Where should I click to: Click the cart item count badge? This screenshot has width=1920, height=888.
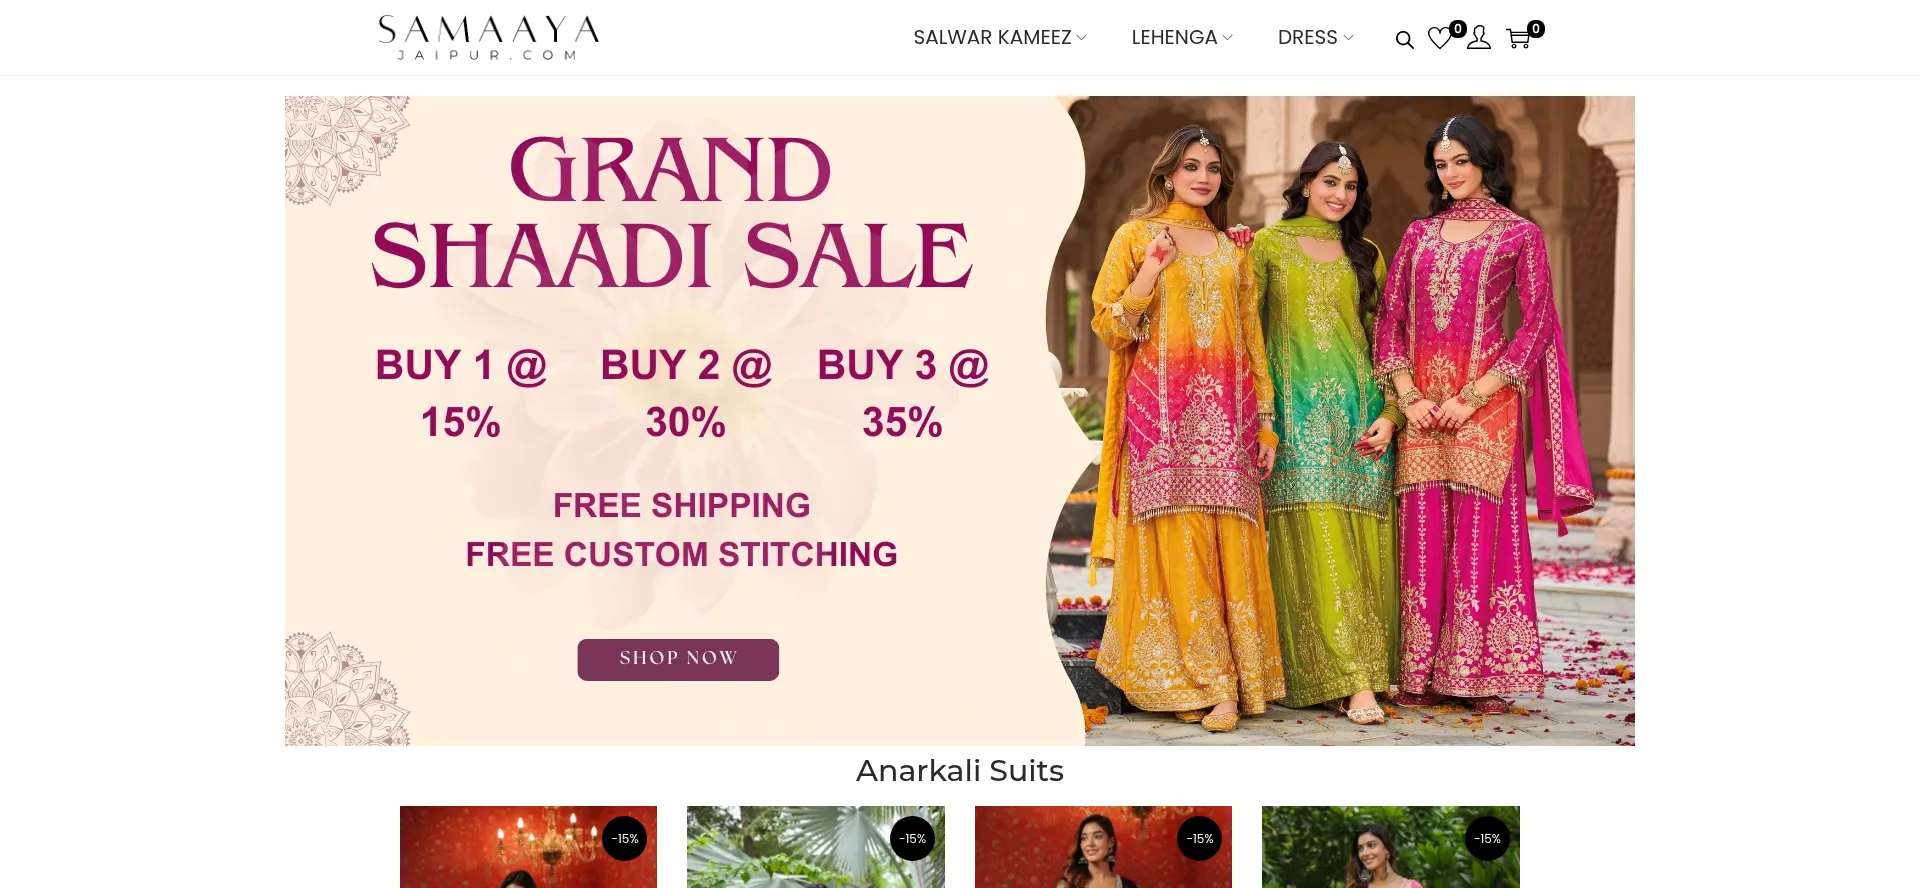click(1536, 29)
